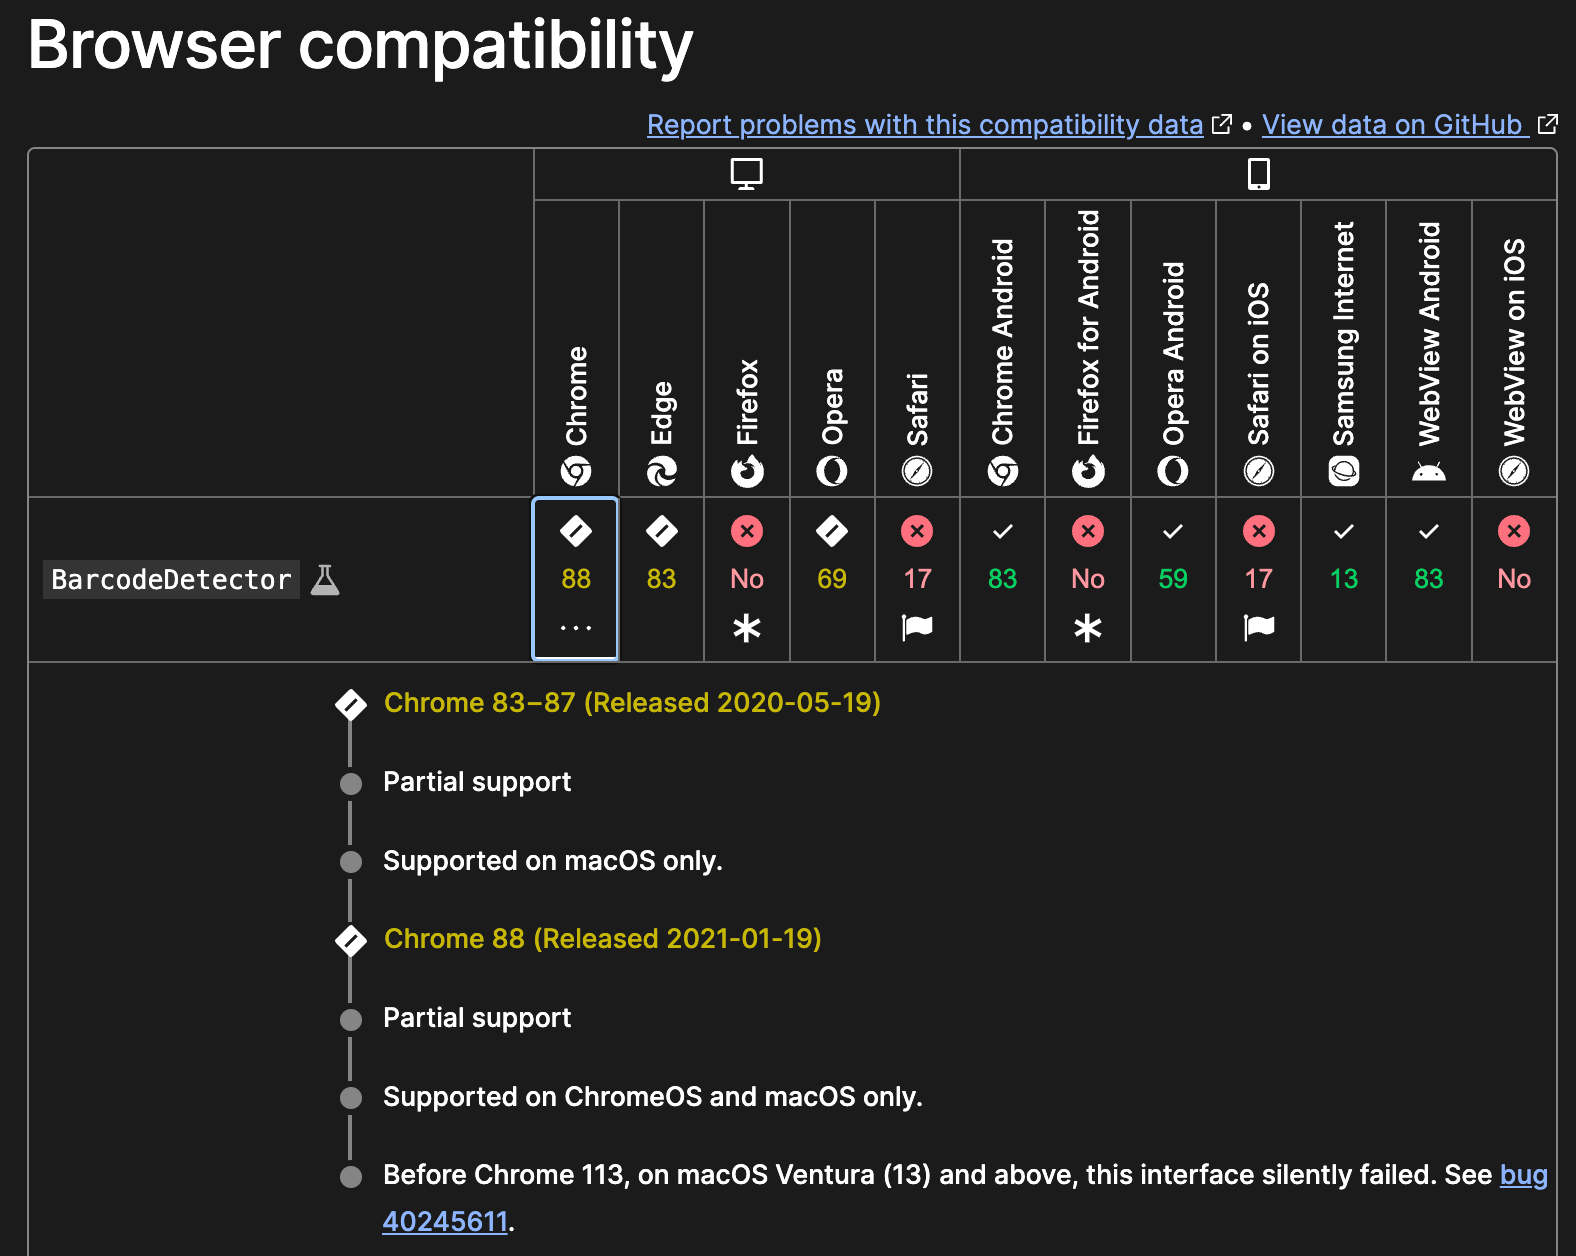The image size is (1576, 1256).
Task: Expand the Edge 83 compatibility cell
Action: click(661, 579)
